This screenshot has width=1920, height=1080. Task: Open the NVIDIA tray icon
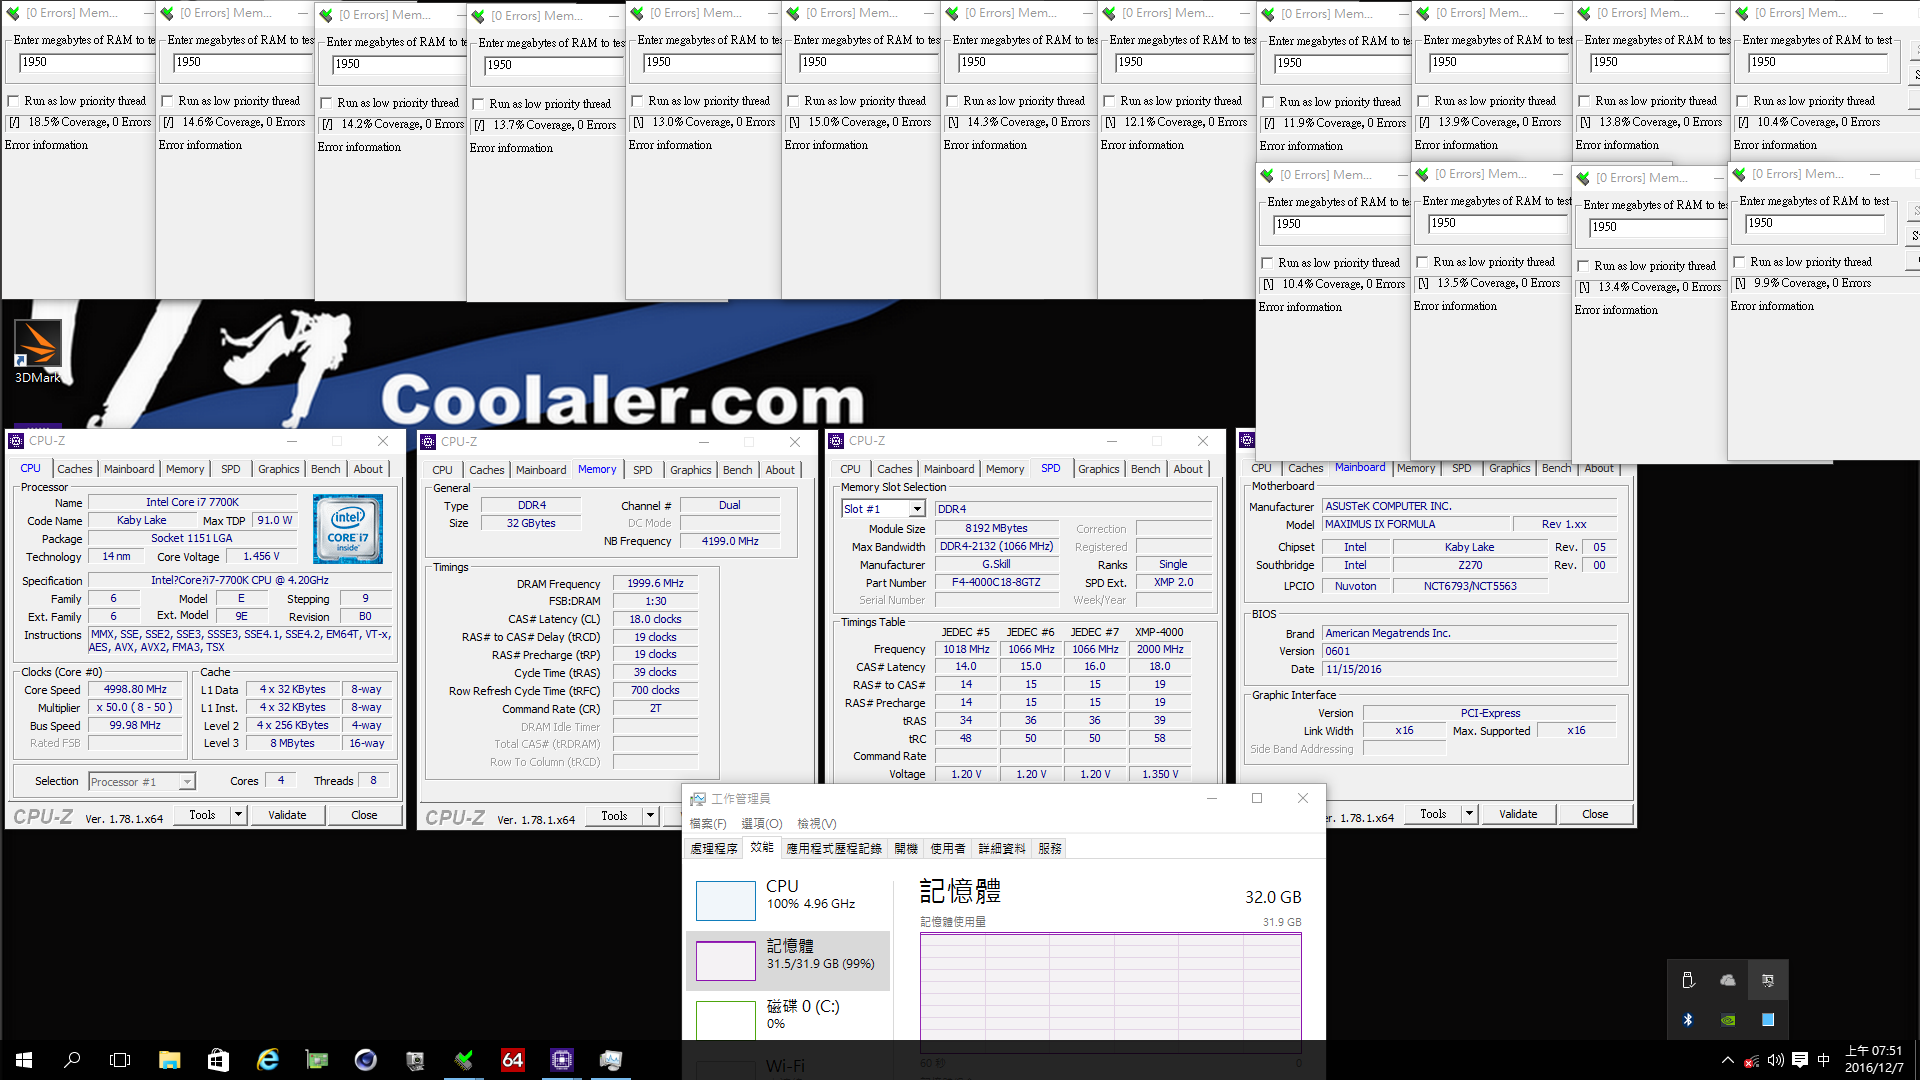coord(1728,1020)
